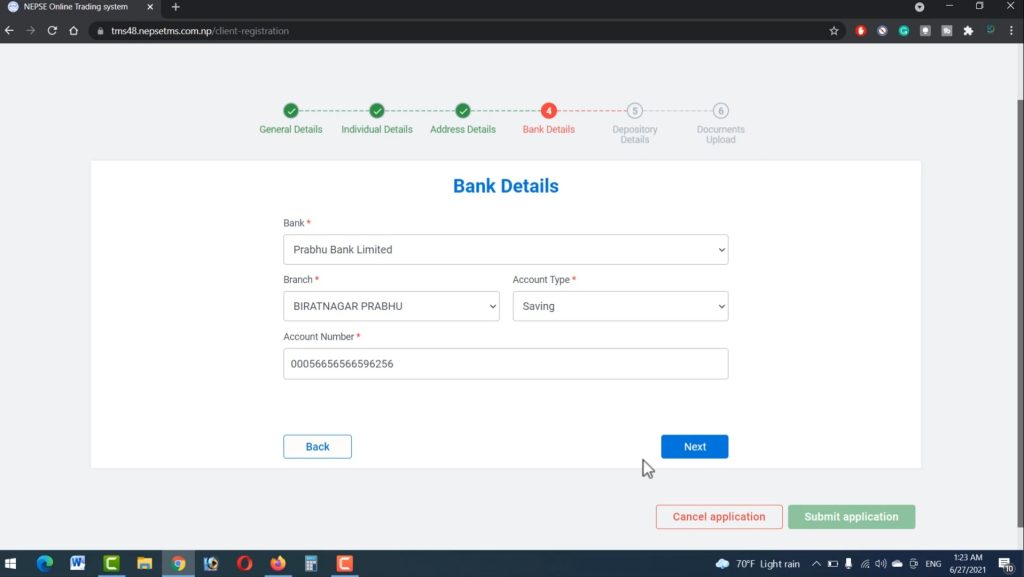Bookmark this page with the star icon
This screenshot has width=1024, height=577.
[834, 31]
